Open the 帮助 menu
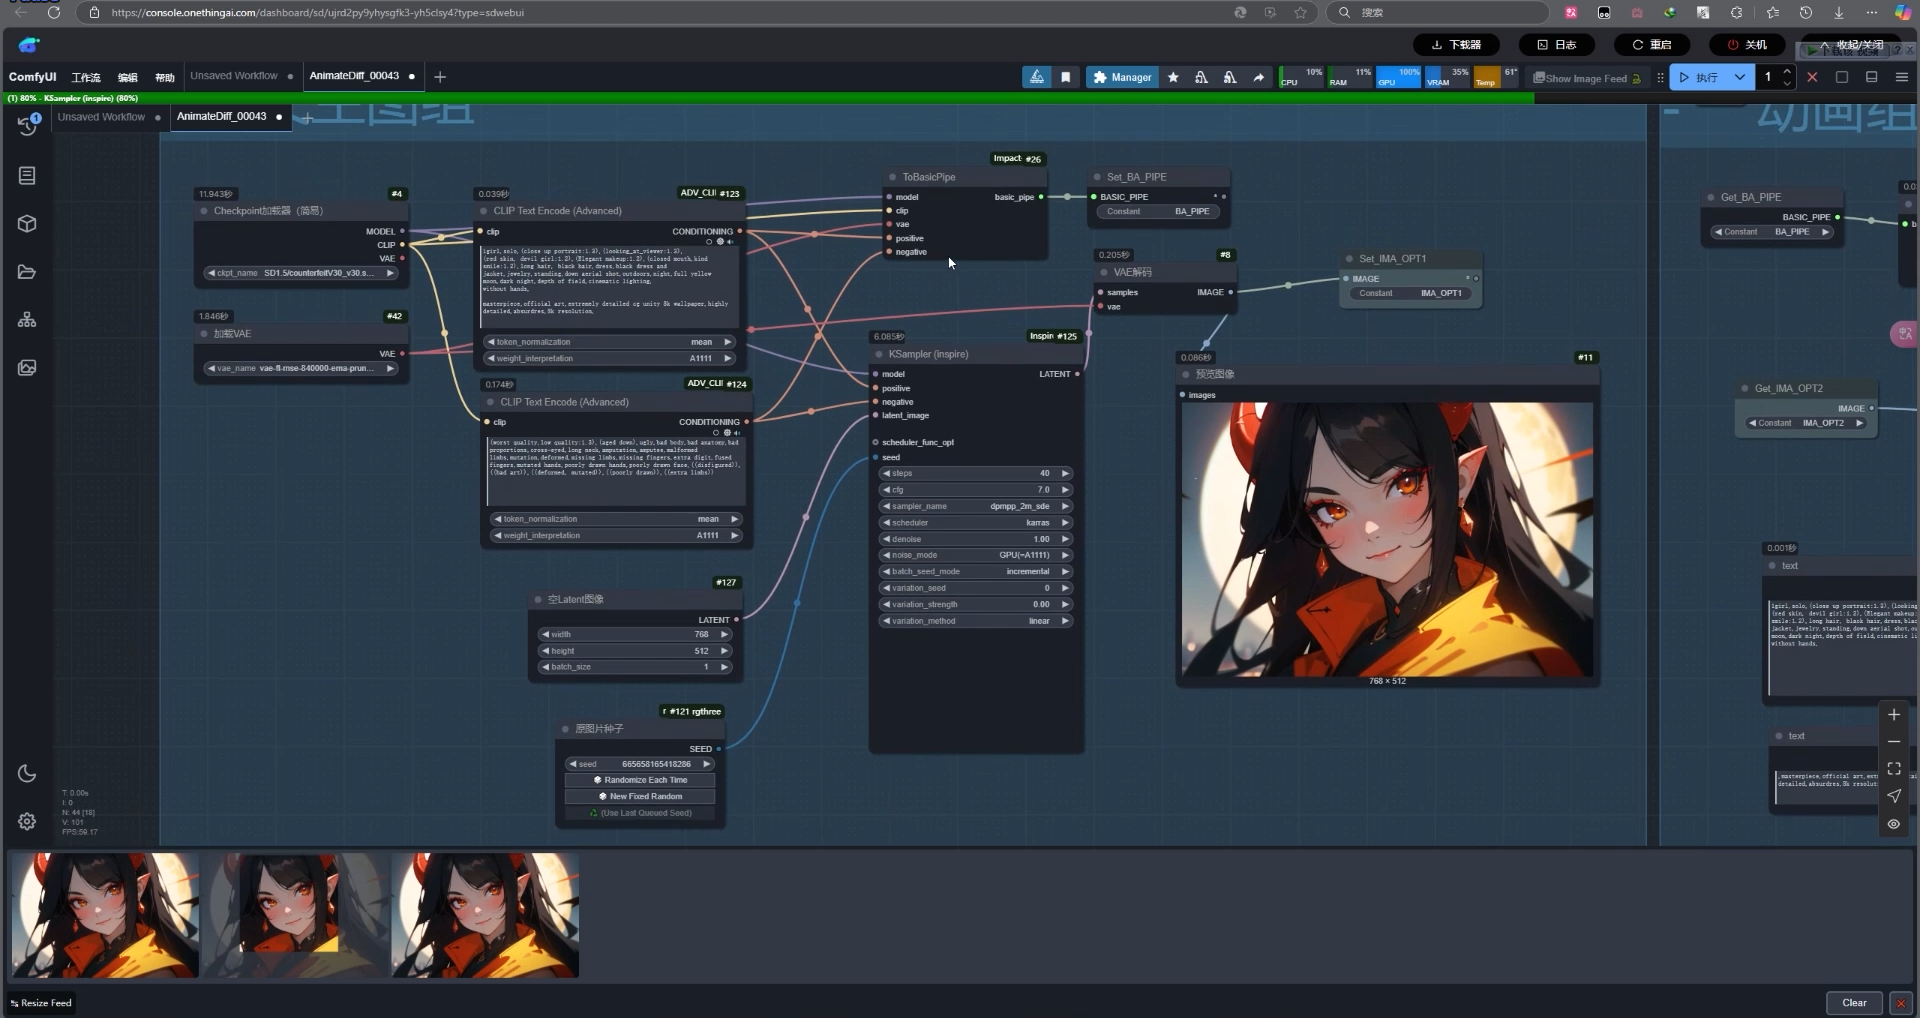Screen dimensions: 1920x1018 click(x=165, y=77)
